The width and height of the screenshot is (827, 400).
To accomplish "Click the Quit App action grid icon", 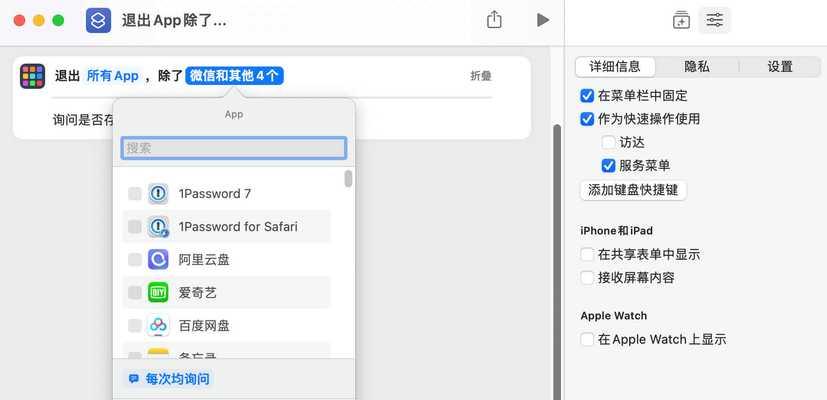I will [x=33, y=76].
